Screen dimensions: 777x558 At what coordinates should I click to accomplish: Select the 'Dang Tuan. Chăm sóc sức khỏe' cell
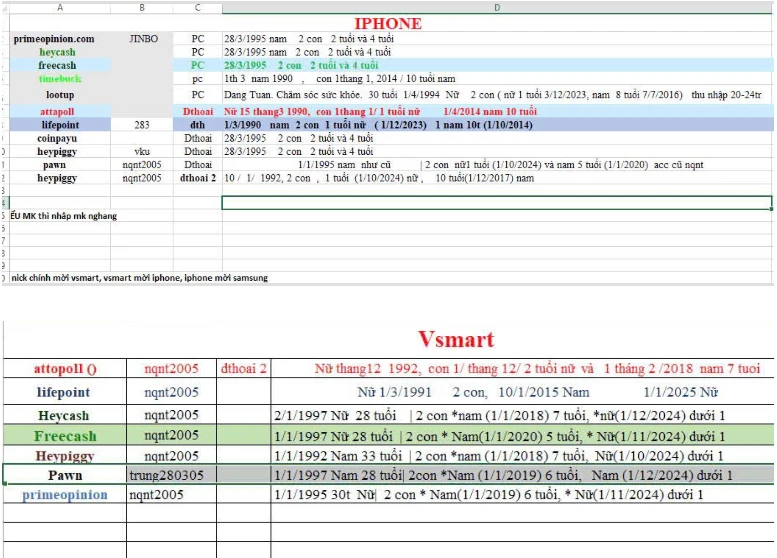pos(498,95)
